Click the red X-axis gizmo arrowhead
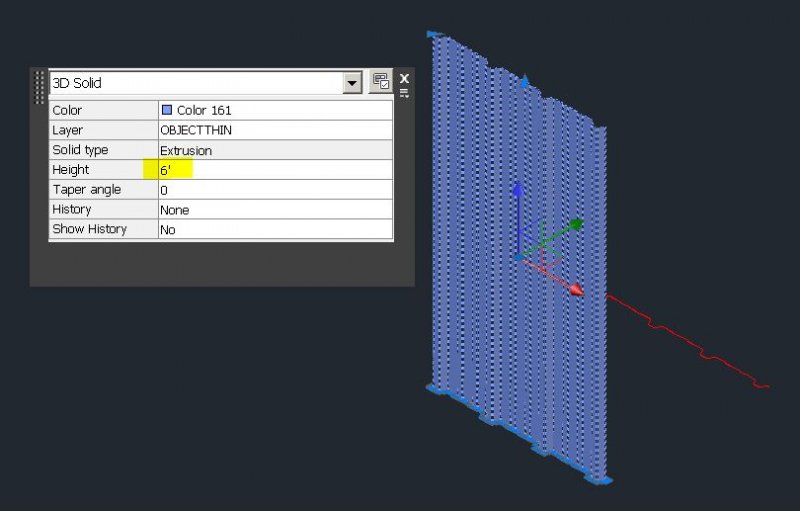Viewport: 800px width, 511px height. tap(576, 290)
